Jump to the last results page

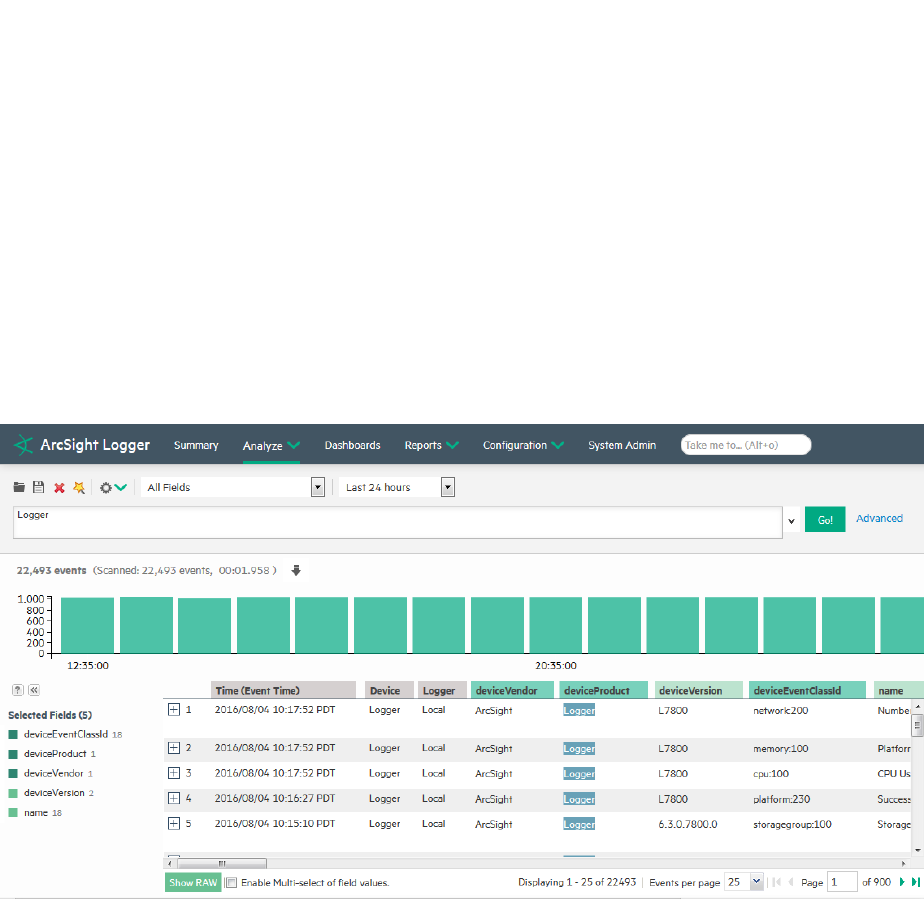(915, 882)
